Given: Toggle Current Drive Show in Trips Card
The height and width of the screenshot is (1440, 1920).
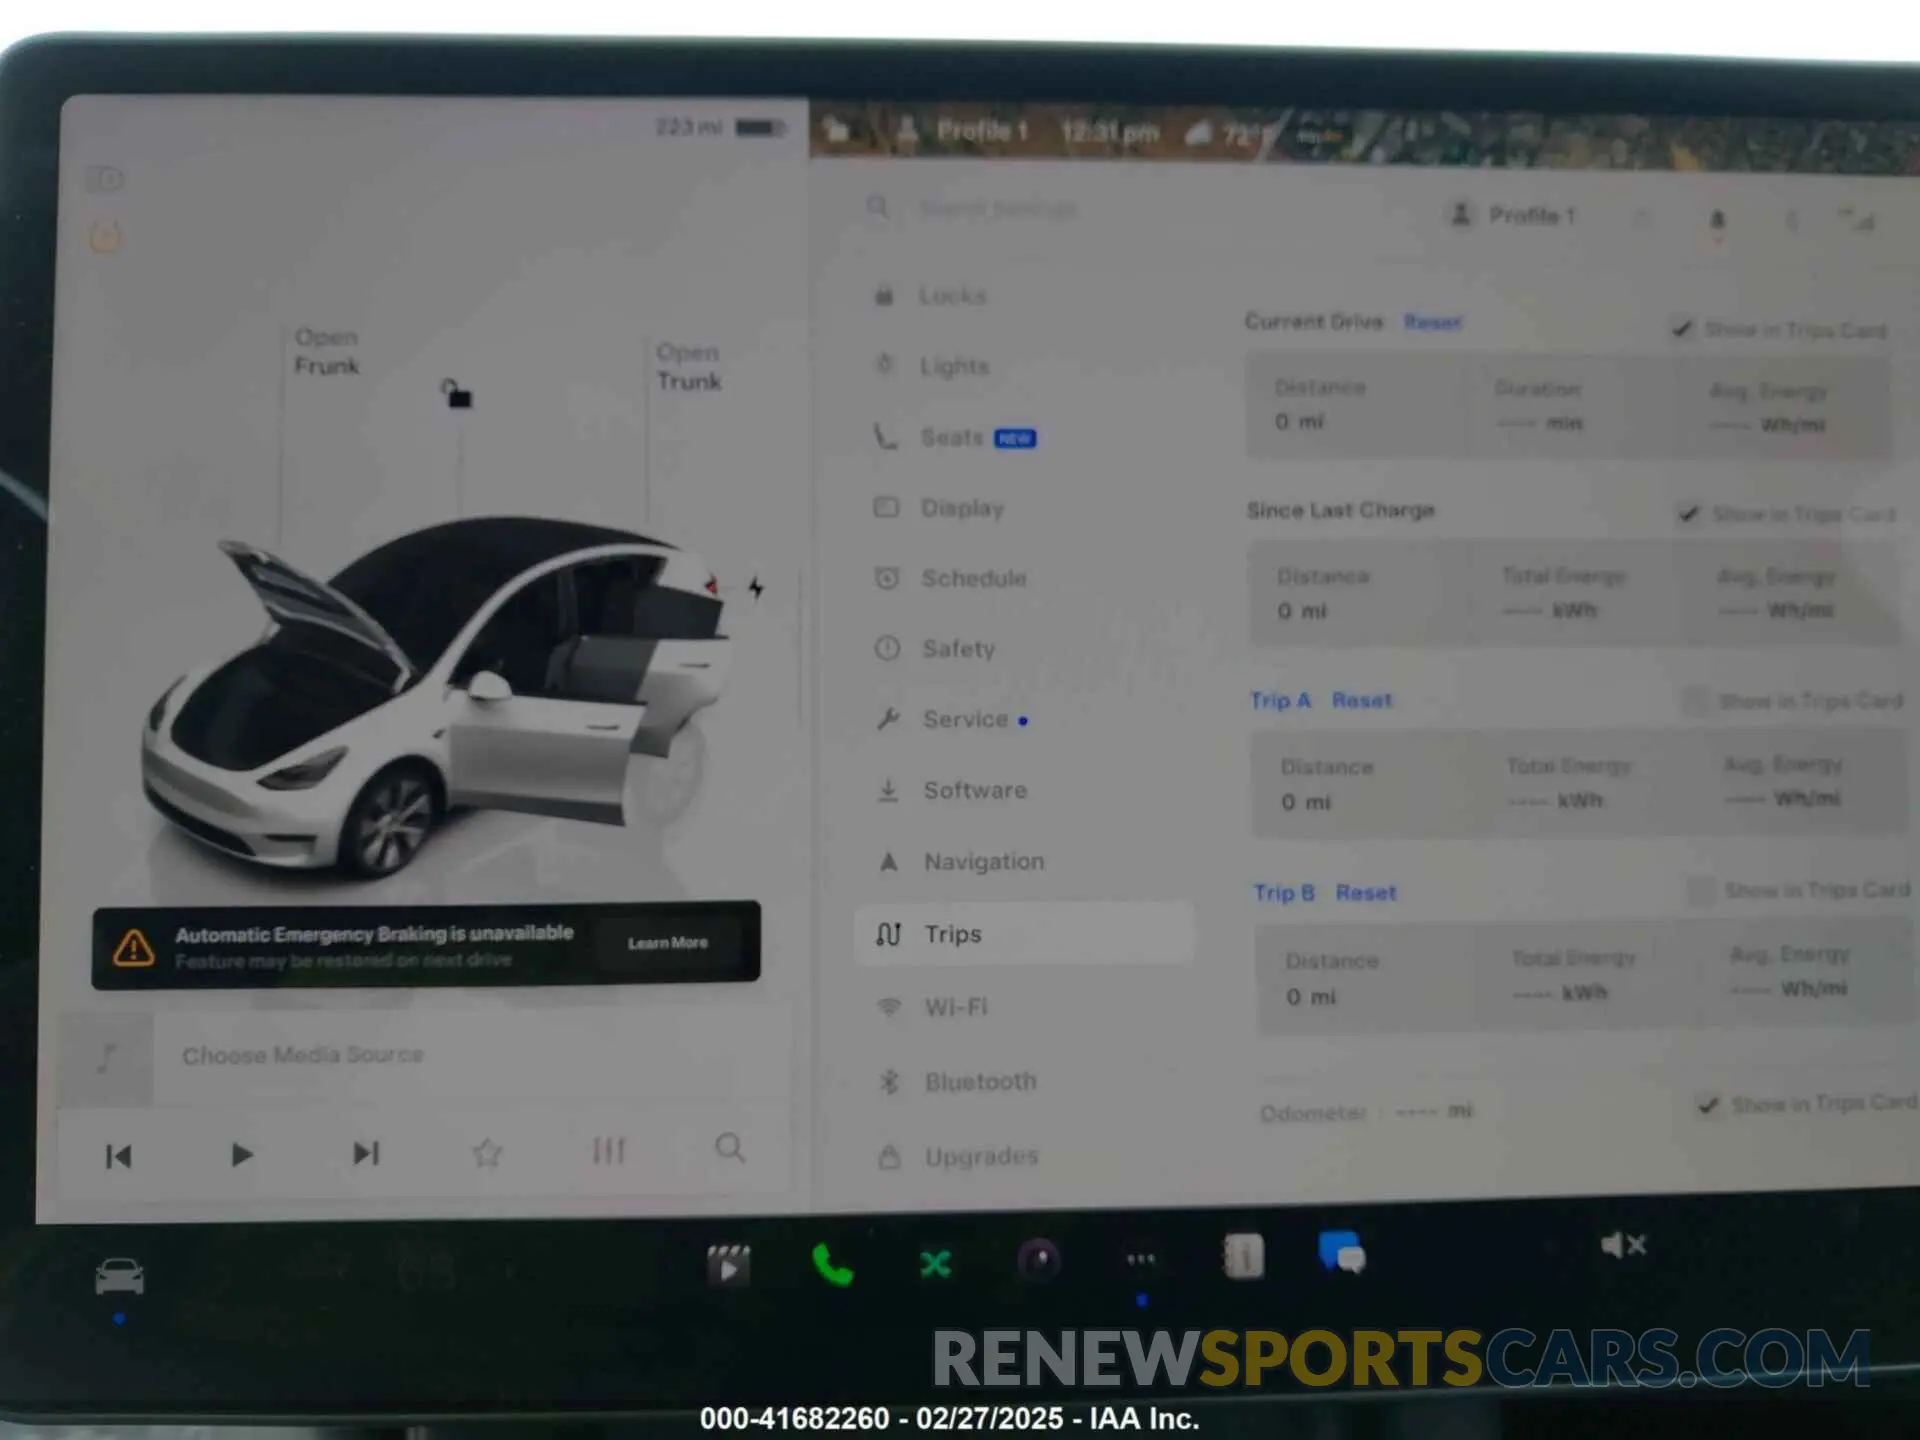Looking at the screenshot, I should (x=1682, y=328).
